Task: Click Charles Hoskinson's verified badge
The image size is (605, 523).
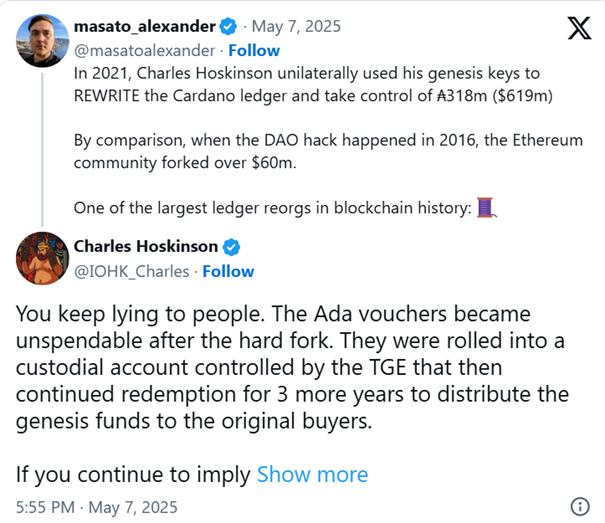Action: [x=231, y=247]
